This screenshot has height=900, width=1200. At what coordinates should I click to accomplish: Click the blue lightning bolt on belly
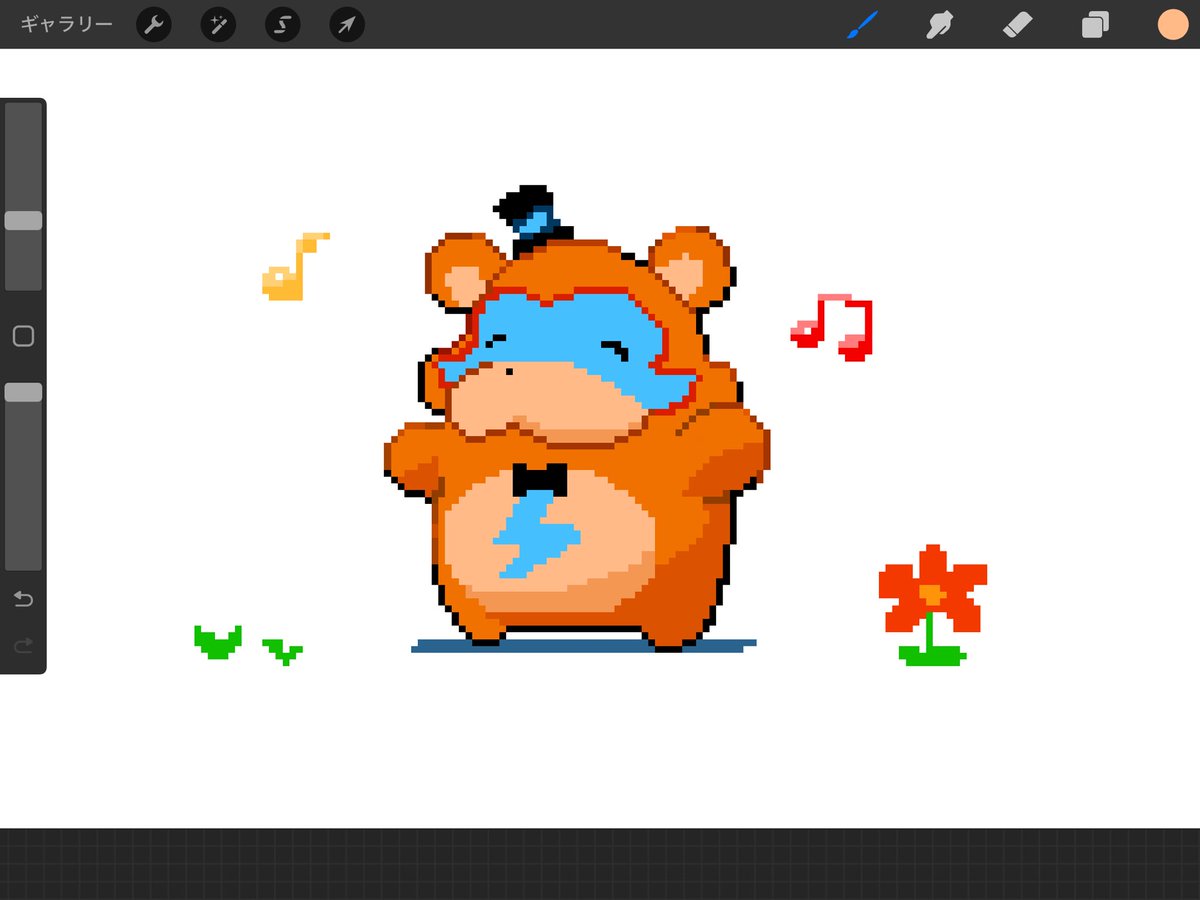(x=536, y=535)
